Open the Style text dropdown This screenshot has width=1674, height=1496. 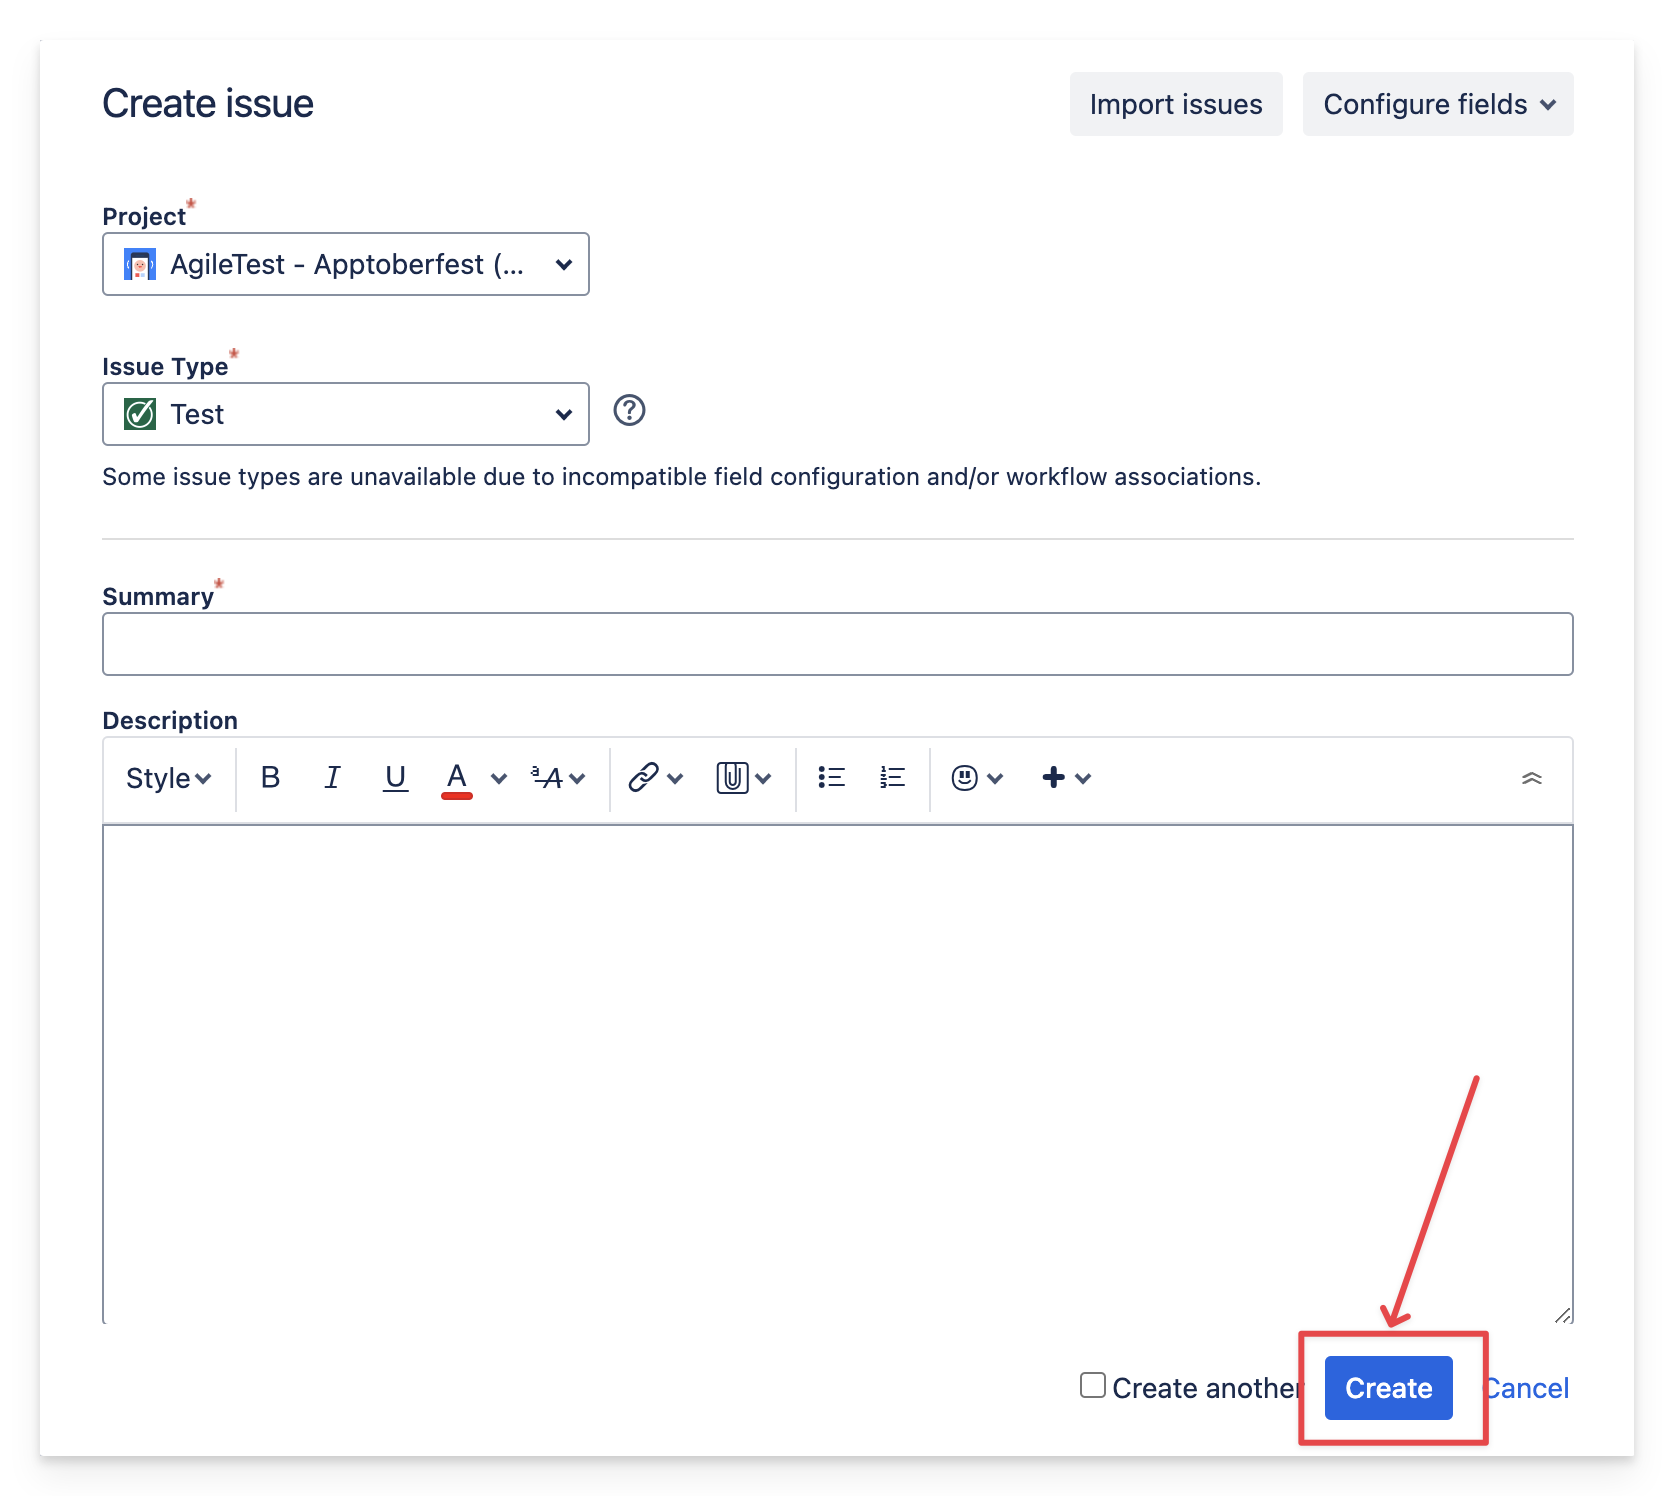tap(168, 778)
